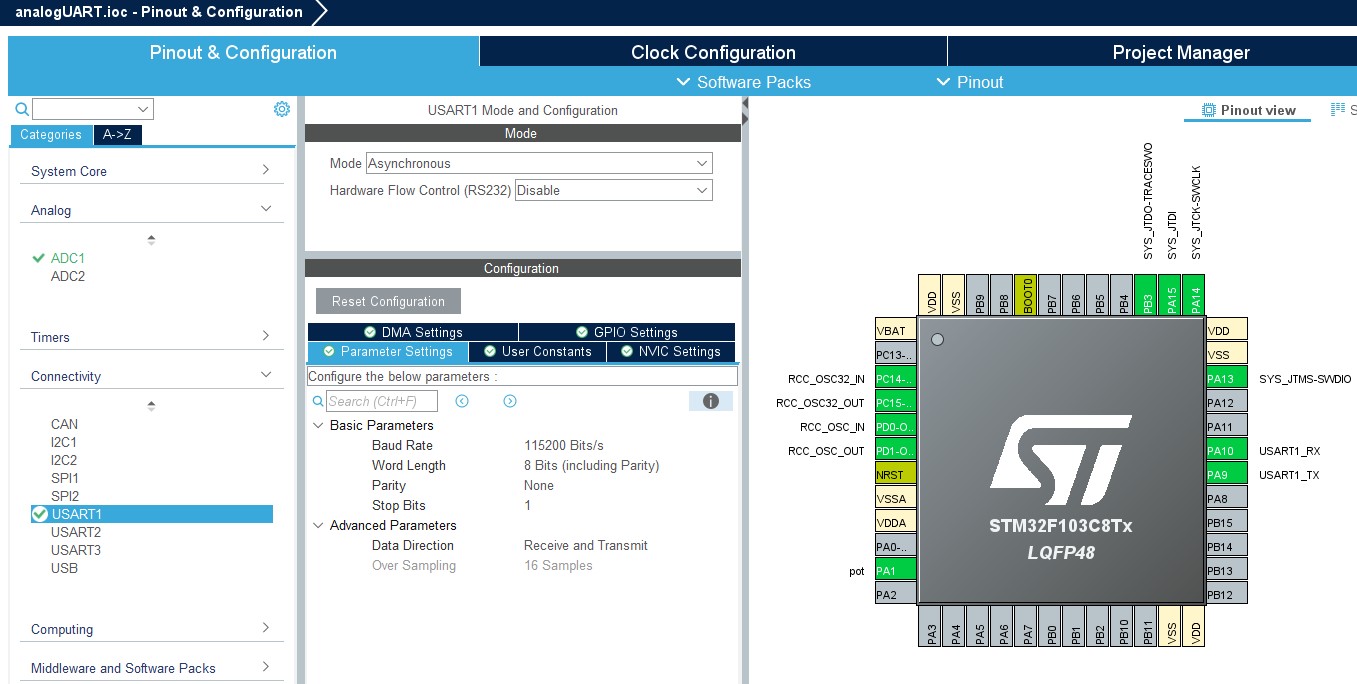Select the PA13 SWDIO pin on the chip
Image resolution: width=1357 pixels, height=684 pixels.
tap(1227, 378)
